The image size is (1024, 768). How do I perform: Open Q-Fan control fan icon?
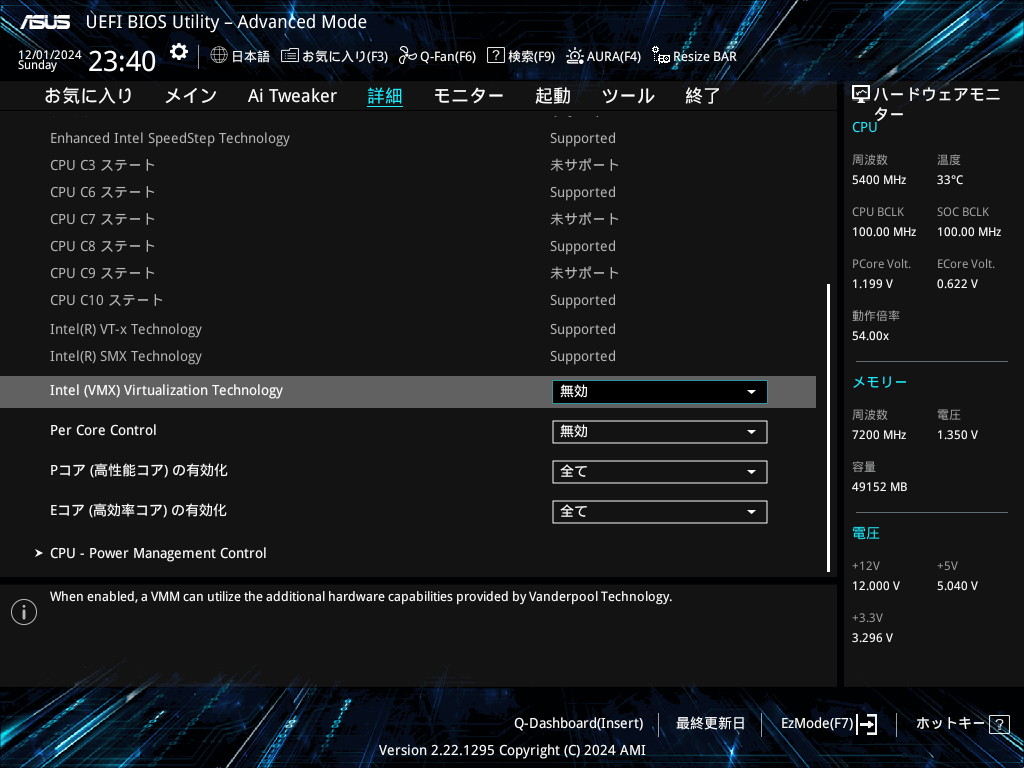point(408,56)
